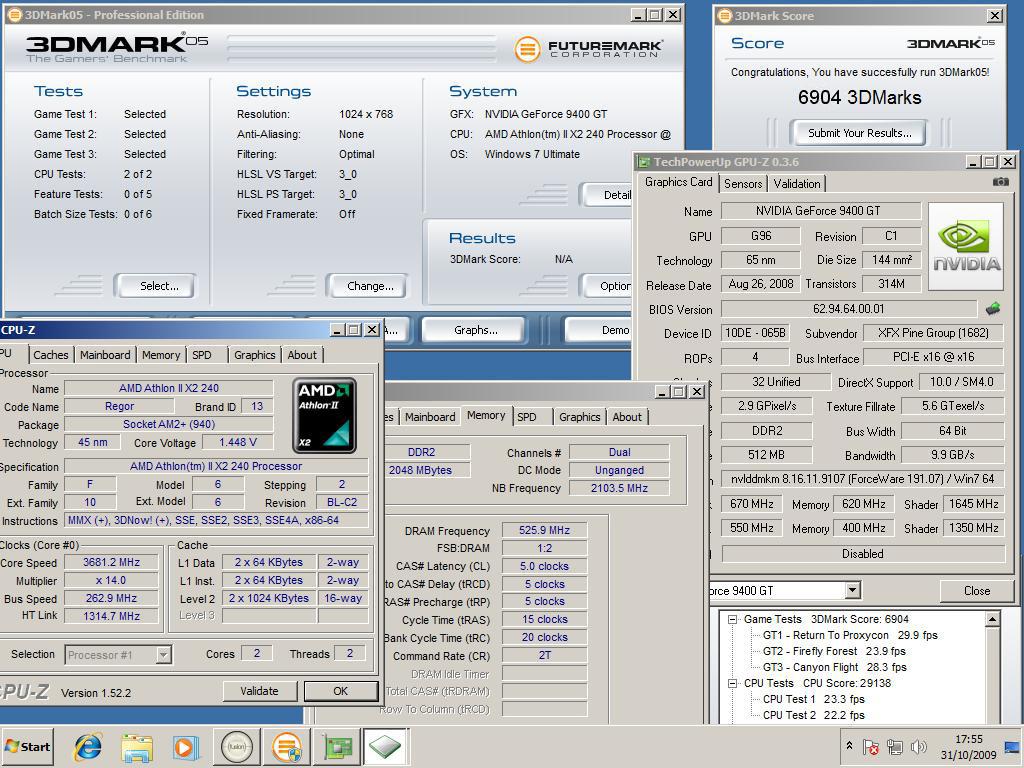The image size is (1024, 768).
Task: Click Select... button under Tests
Action: pos(156,286)
